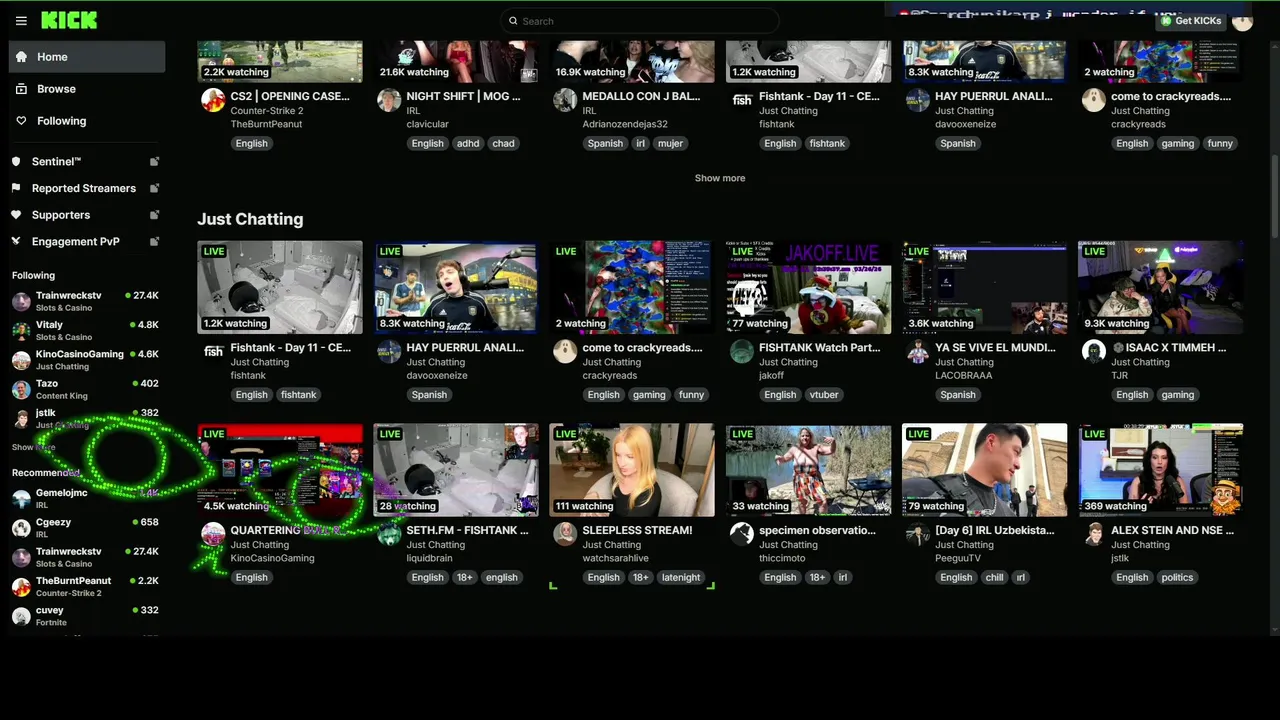The image size is (1280, 720).
Task: Open specimen observatio stream thumbnail
Action: (808, 470)
